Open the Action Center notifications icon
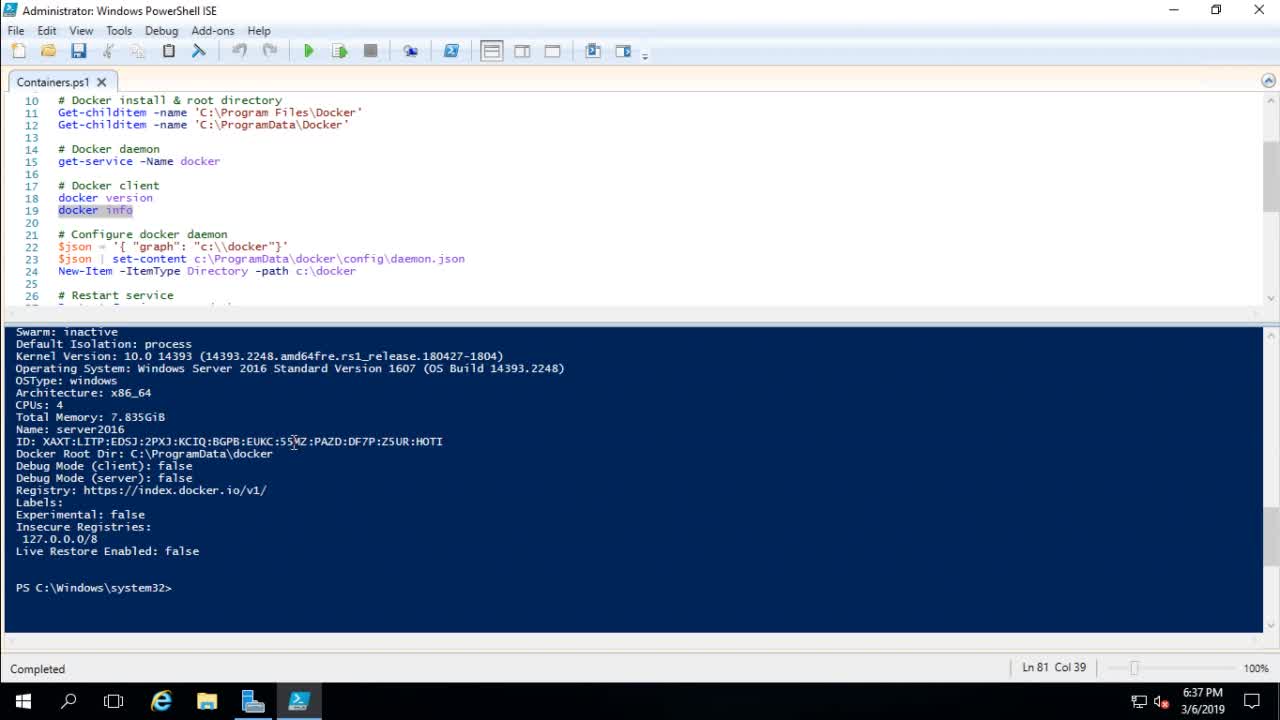Image resolution: width=1280 pixels, height=720 pixels. (x=1252, y=701)
